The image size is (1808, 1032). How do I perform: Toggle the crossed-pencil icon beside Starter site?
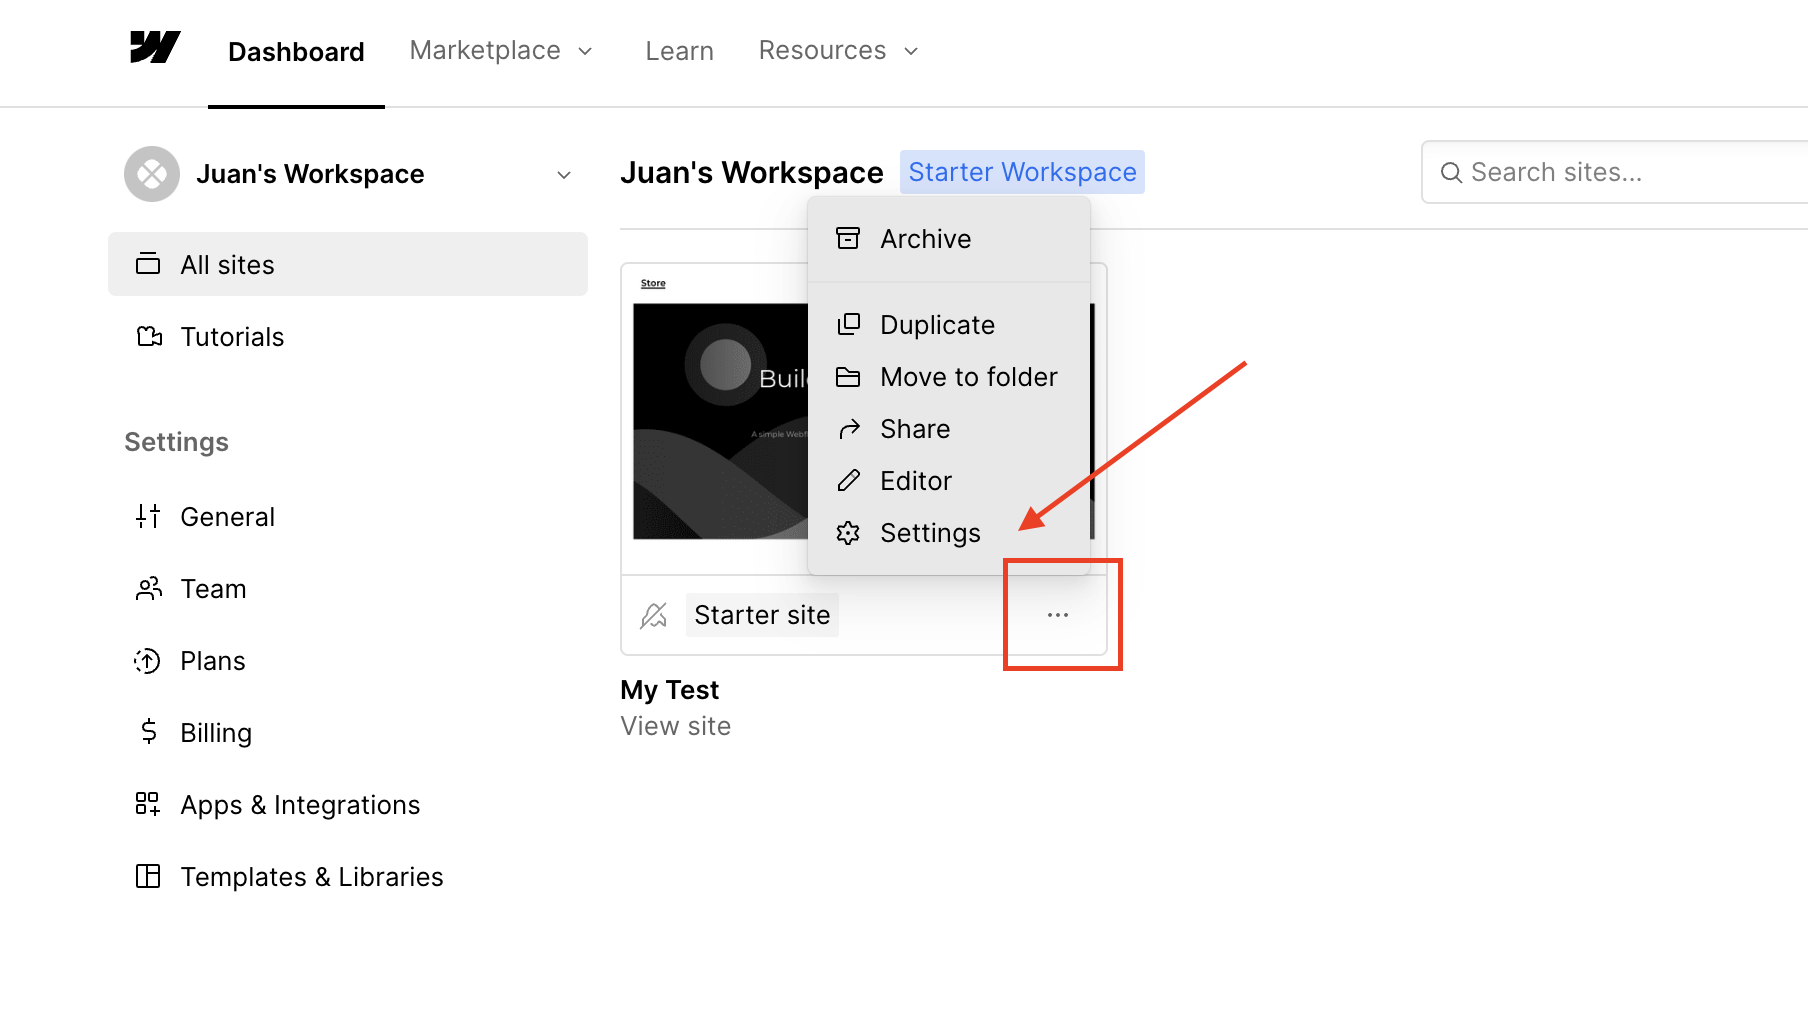pyautogui.click(x=654, y=614)
